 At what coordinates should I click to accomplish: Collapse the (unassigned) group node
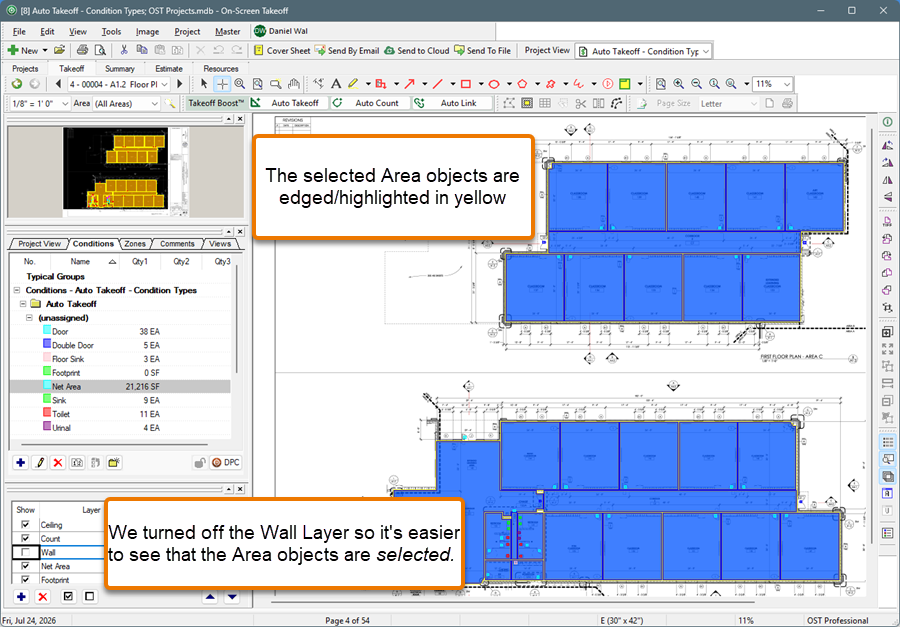(x=29, y=318)
